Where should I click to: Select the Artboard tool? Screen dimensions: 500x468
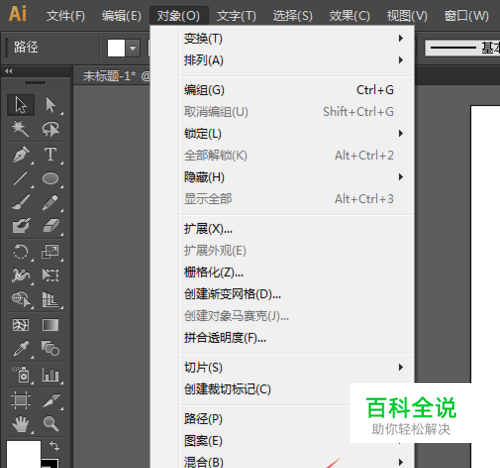pyautogui.click(x=21, y=400)
